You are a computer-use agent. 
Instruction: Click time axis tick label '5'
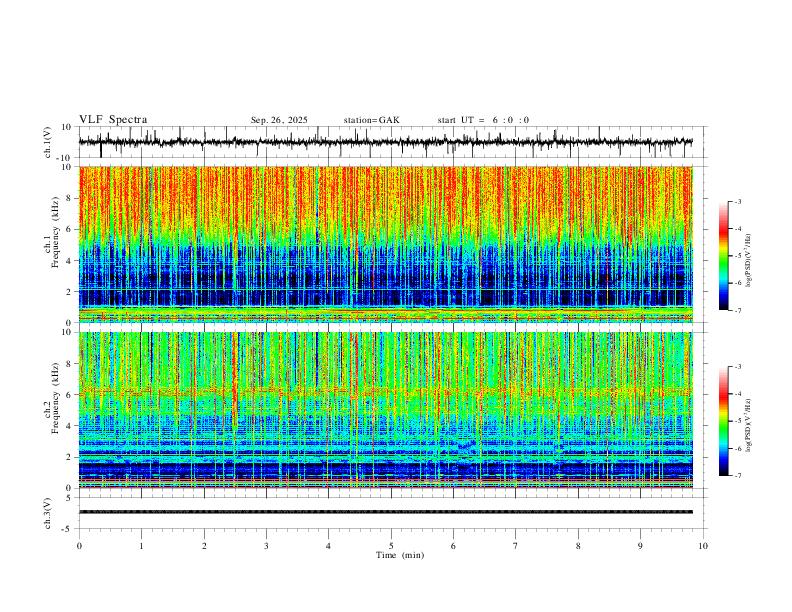391,546
